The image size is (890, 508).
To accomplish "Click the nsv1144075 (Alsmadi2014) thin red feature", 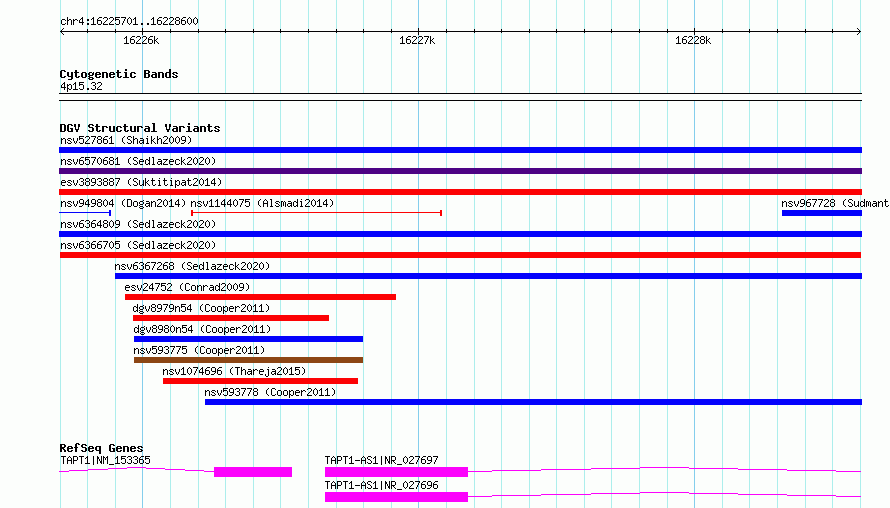I will click(x=316, y=213).
